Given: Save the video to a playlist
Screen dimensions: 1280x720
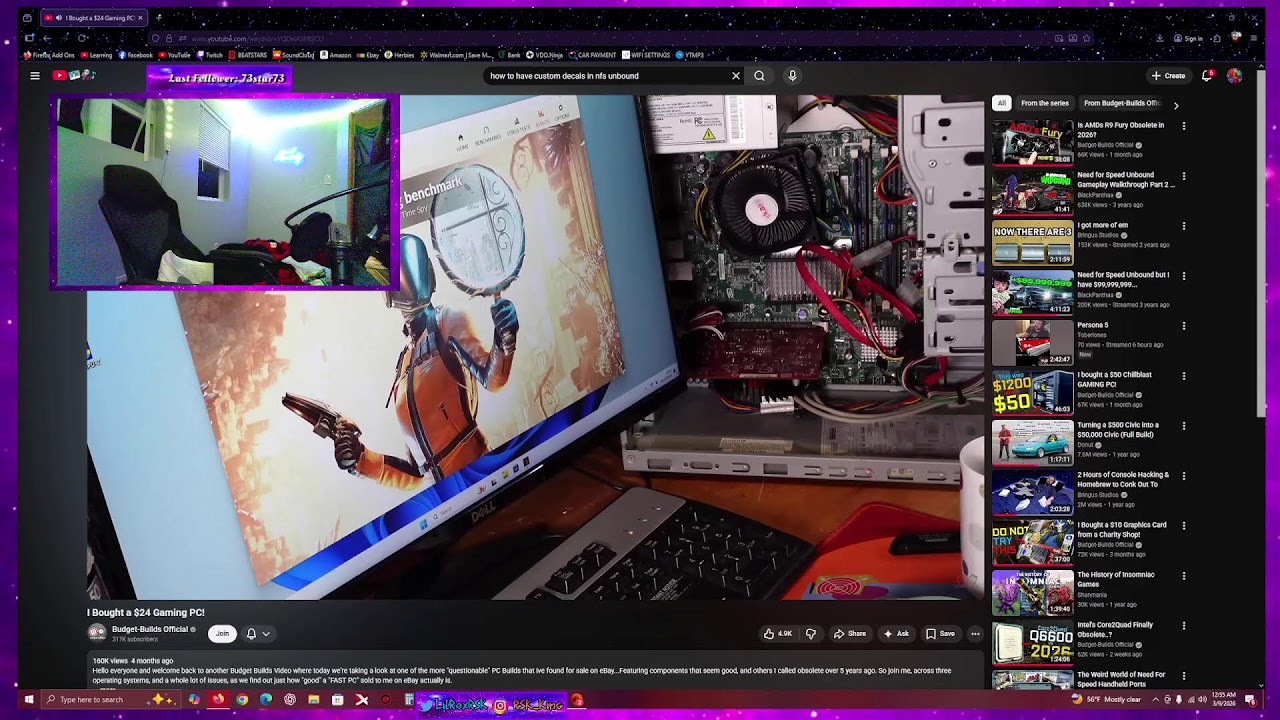Looking at the screenshot, I should point(940,633).
